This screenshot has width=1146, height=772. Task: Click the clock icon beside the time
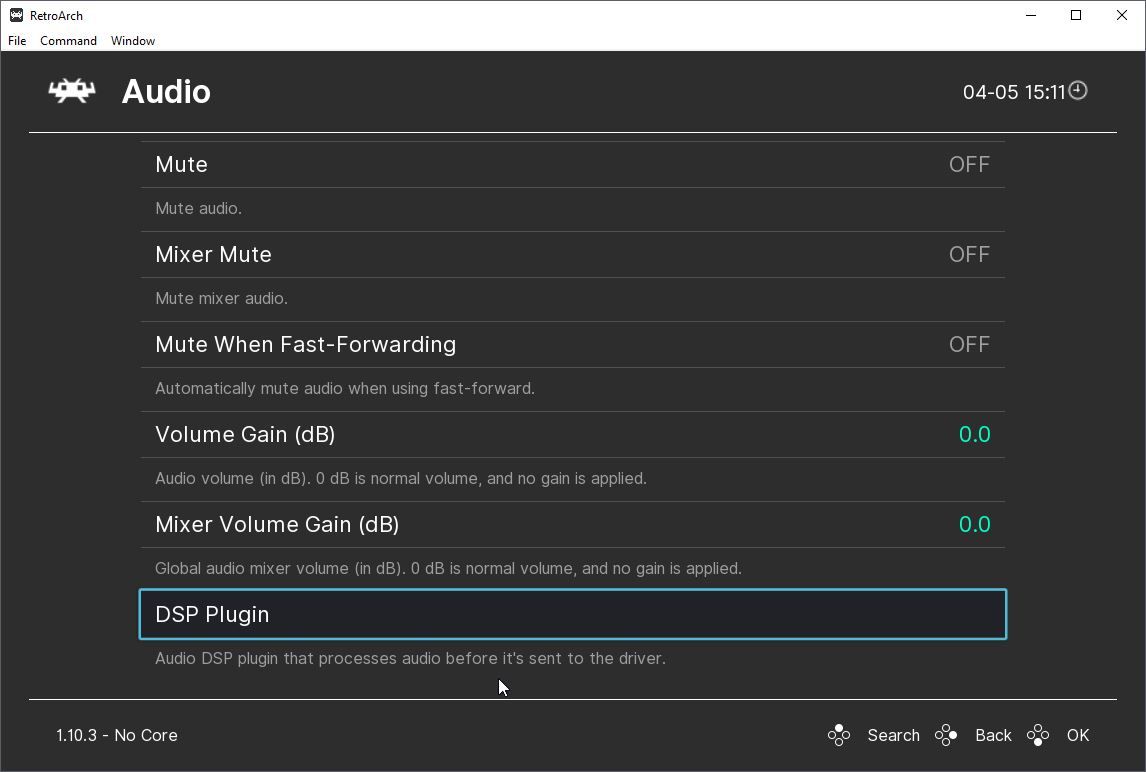pyautogui.click(x=1078, y=91)
